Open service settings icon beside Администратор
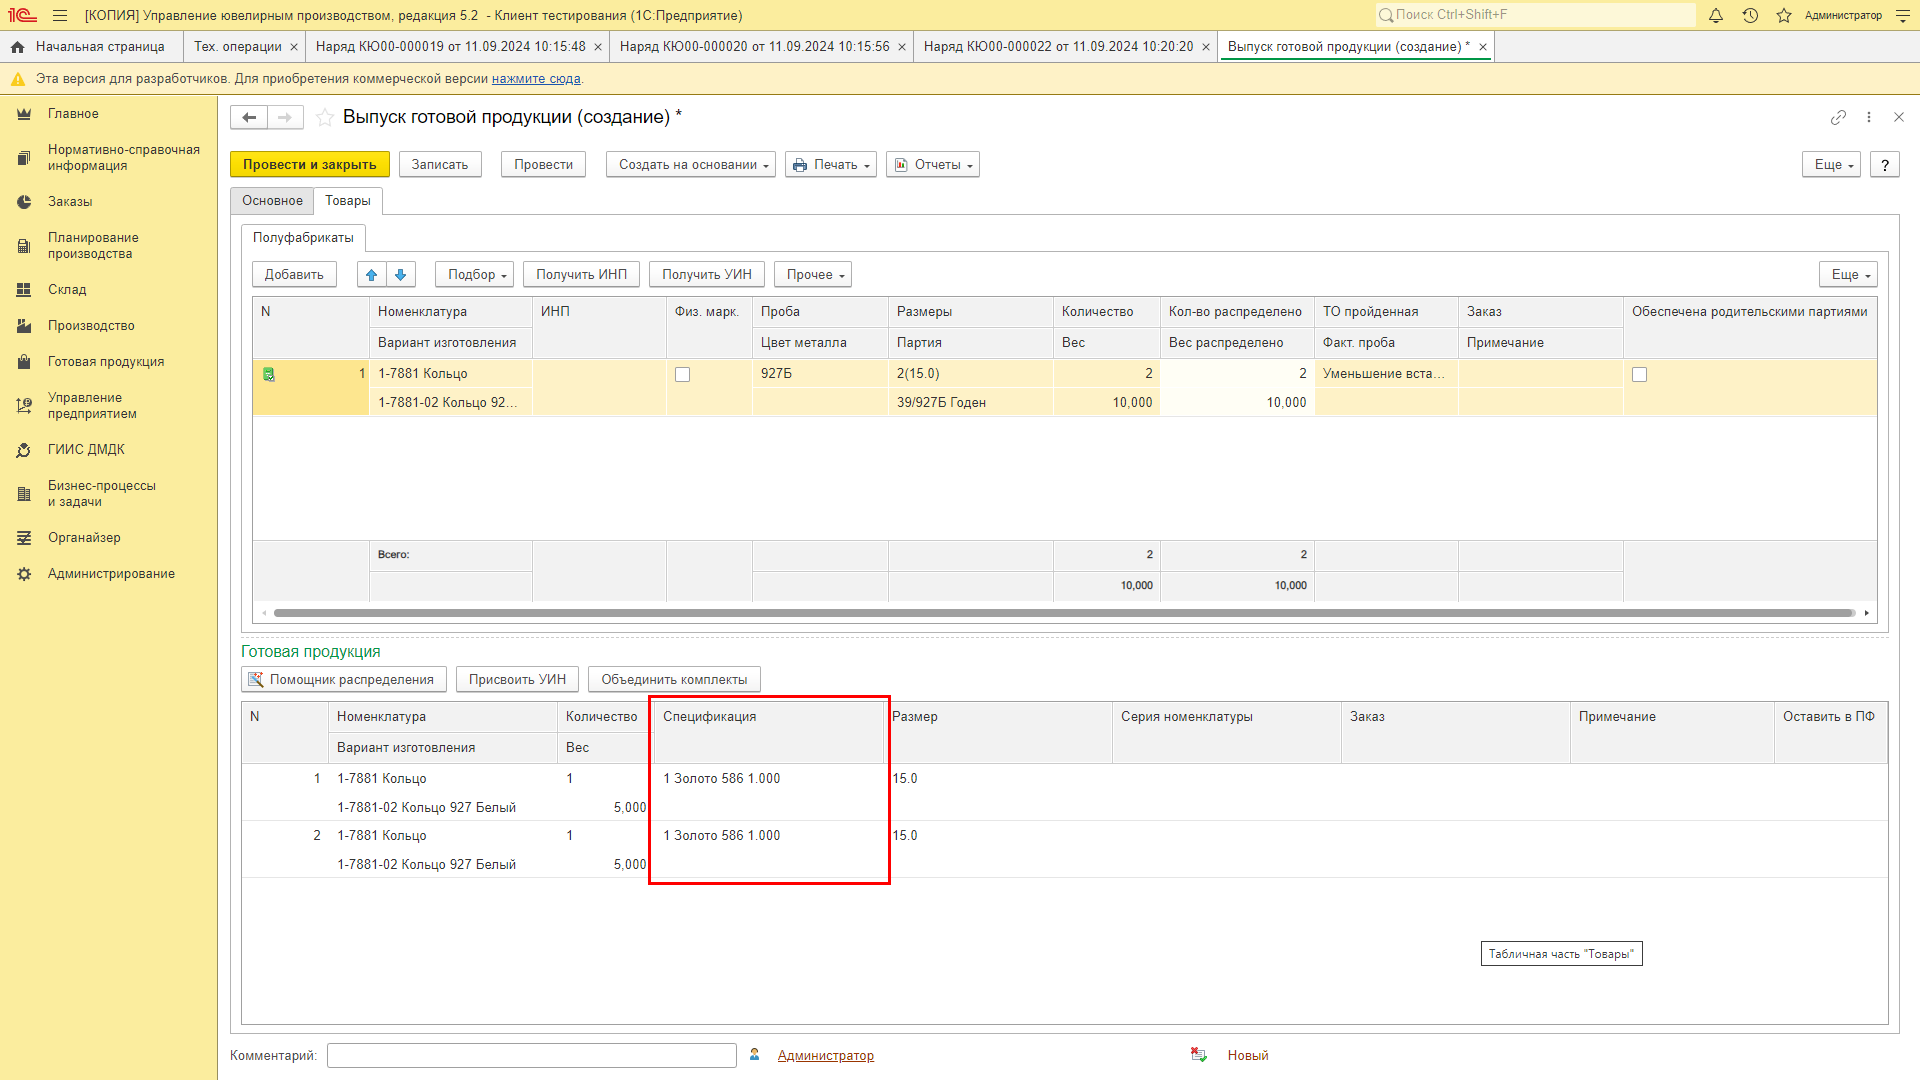The image size is (1920, 1080). click(1903, 15)
